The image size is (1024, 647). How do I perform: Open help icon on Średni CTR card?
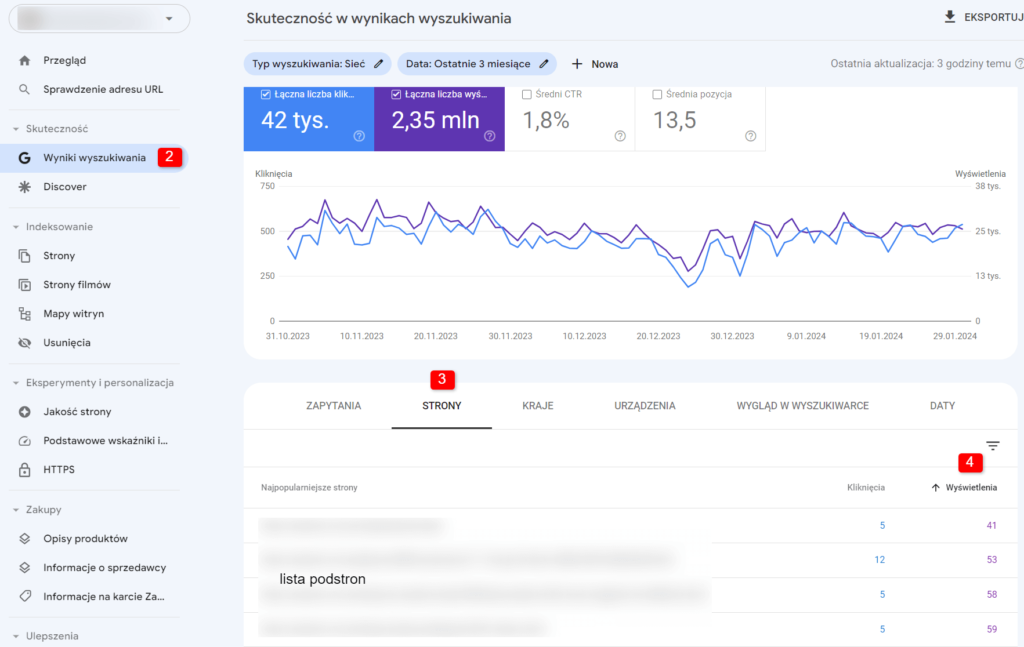[x=620, y=136]
